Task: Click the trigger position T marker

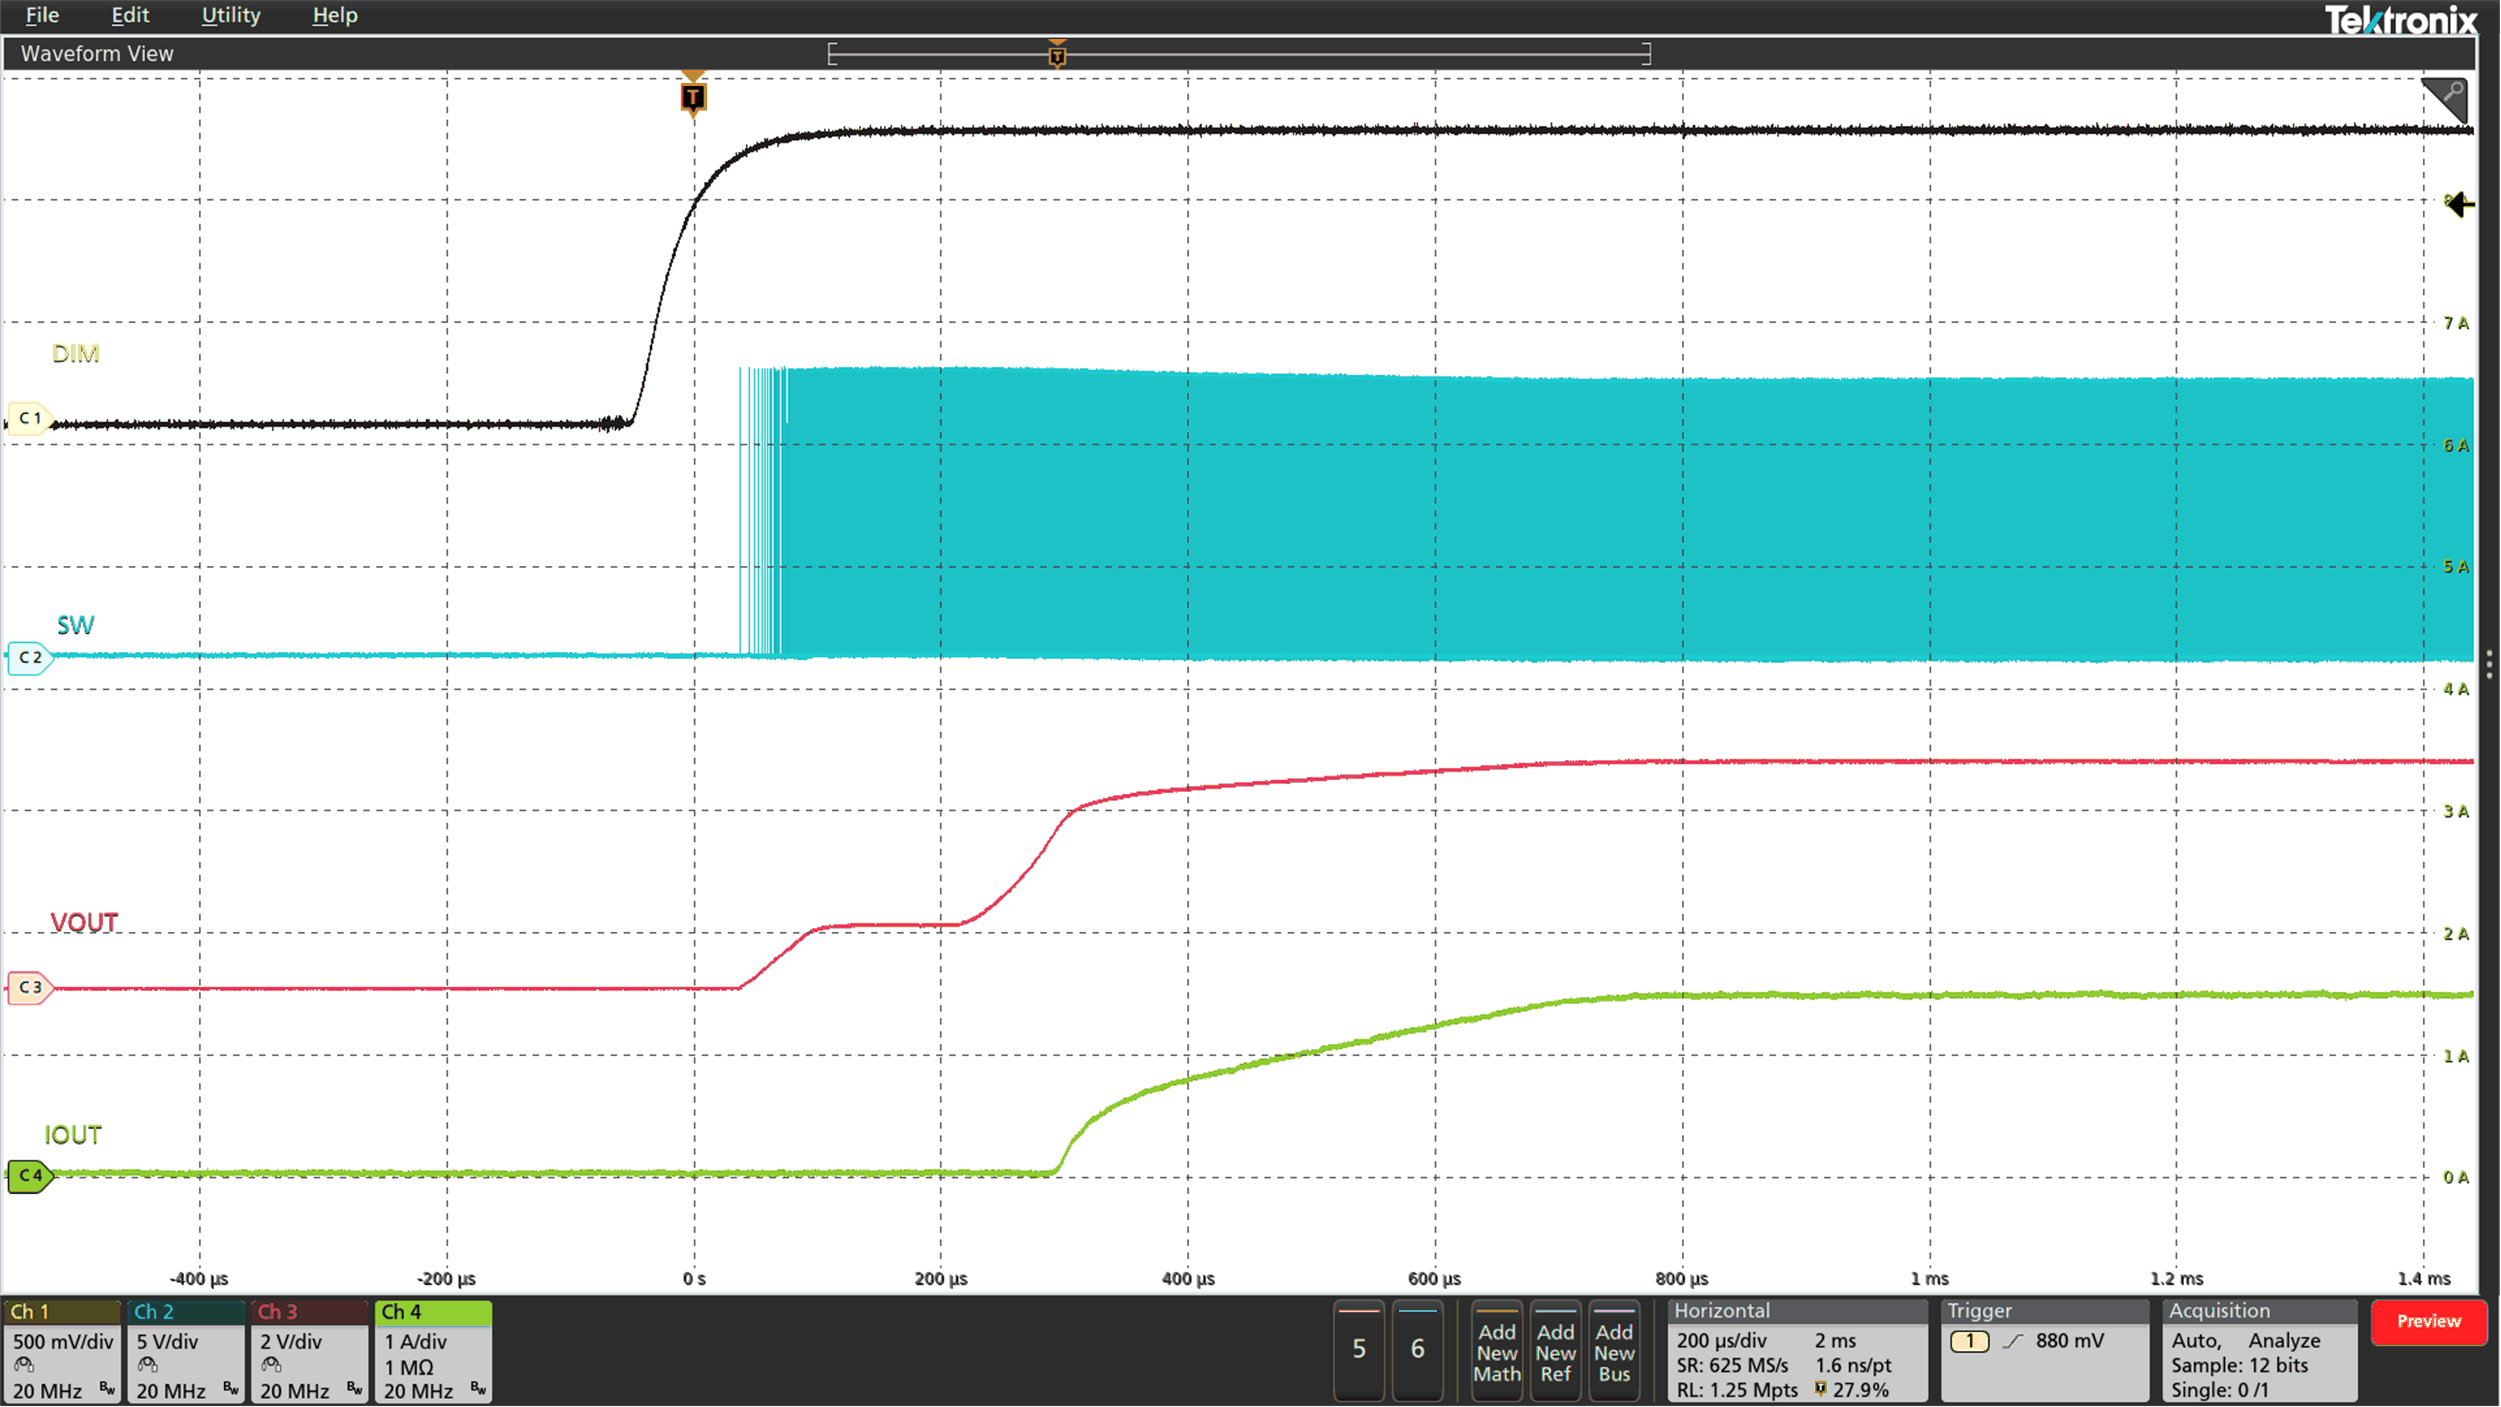Action: (x=693, y=97)
